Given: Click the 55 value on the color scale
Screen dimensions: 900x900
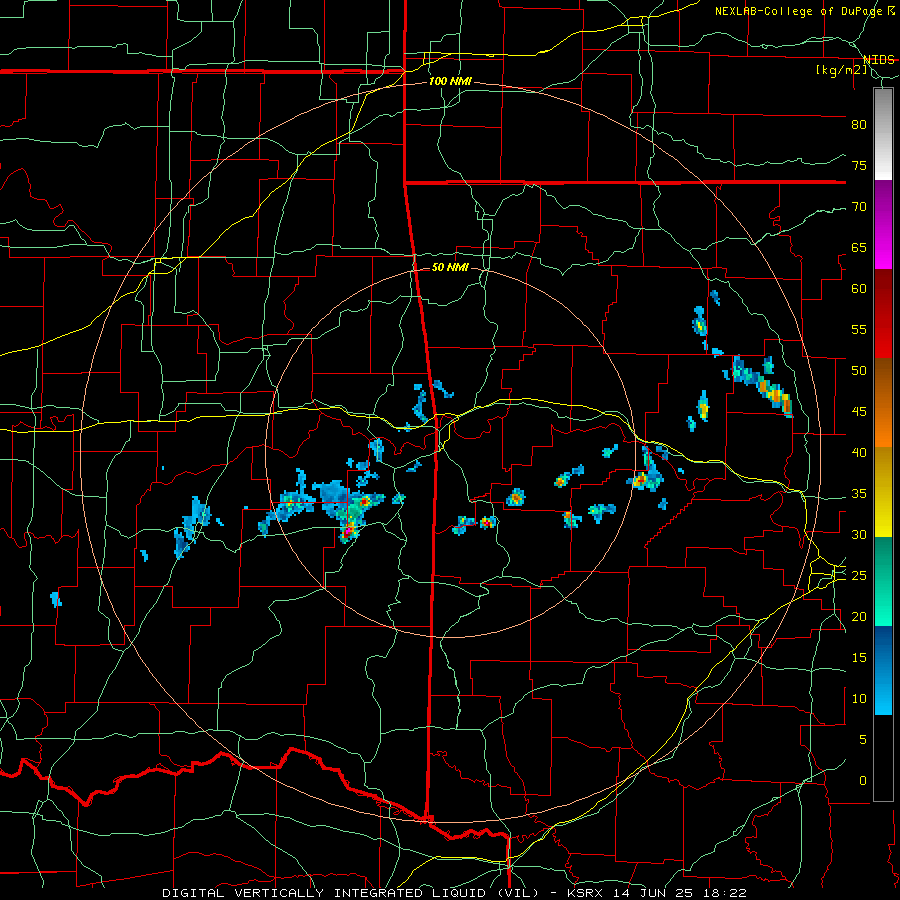Looking at the screenshot, I should (x=859, y=330).
